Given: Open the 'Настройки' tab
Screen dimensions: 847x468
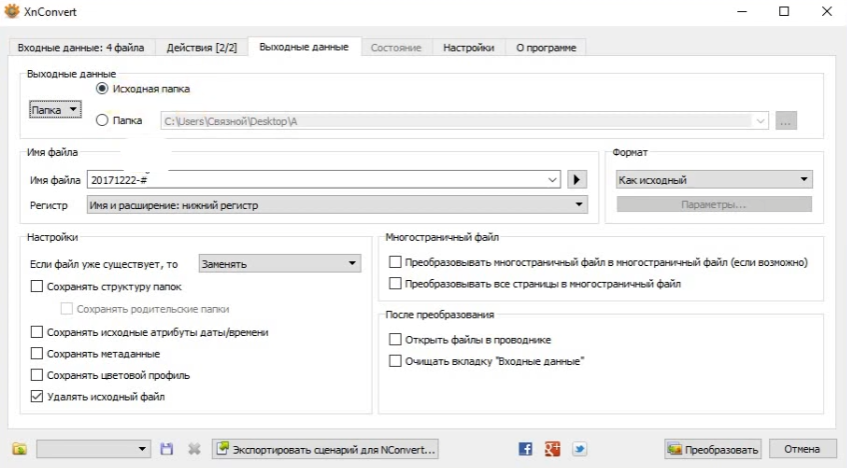Looking at the screenshot, I should (x=468, y=48).
